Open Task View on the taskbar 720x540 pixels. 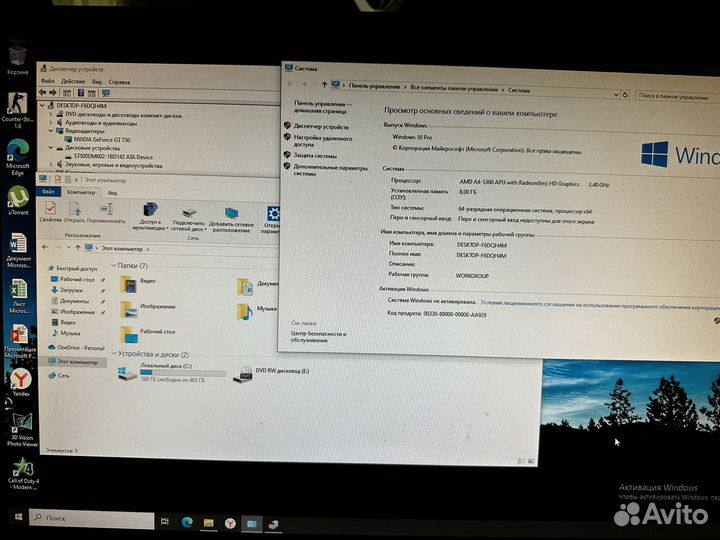tap(165, 521)
